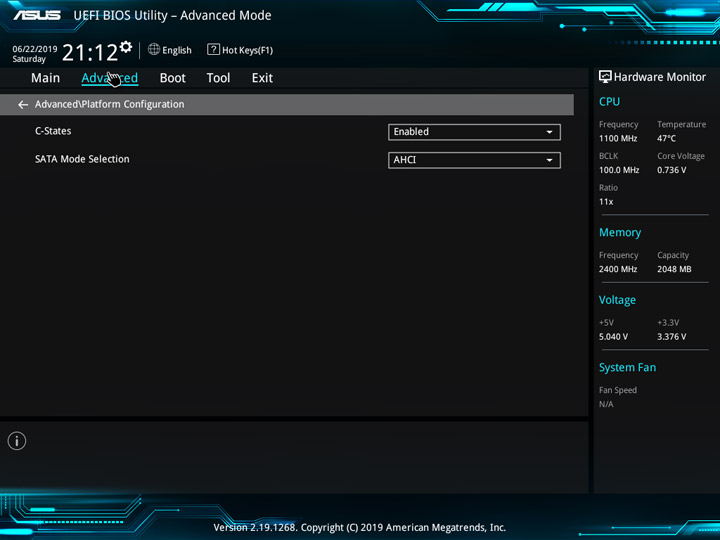Click the UEFI BIOS Utility title
Viewport: 720px width, 540px height.
pyautogui.click(x=172, y=15)
